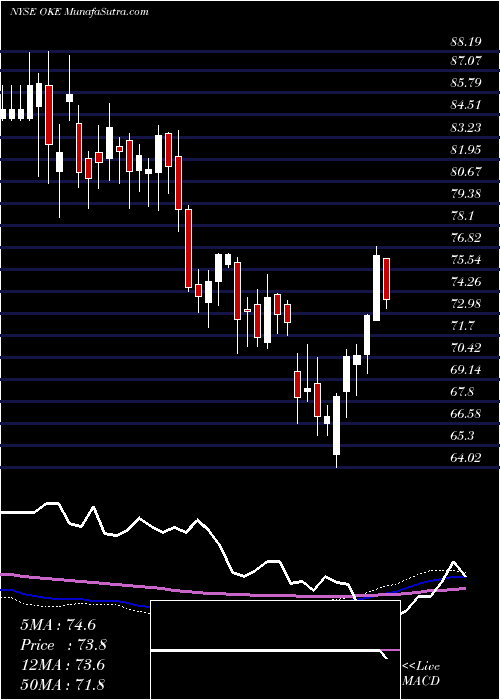
Task: Click the lowest white candle near 64.02
Action: 336,430
